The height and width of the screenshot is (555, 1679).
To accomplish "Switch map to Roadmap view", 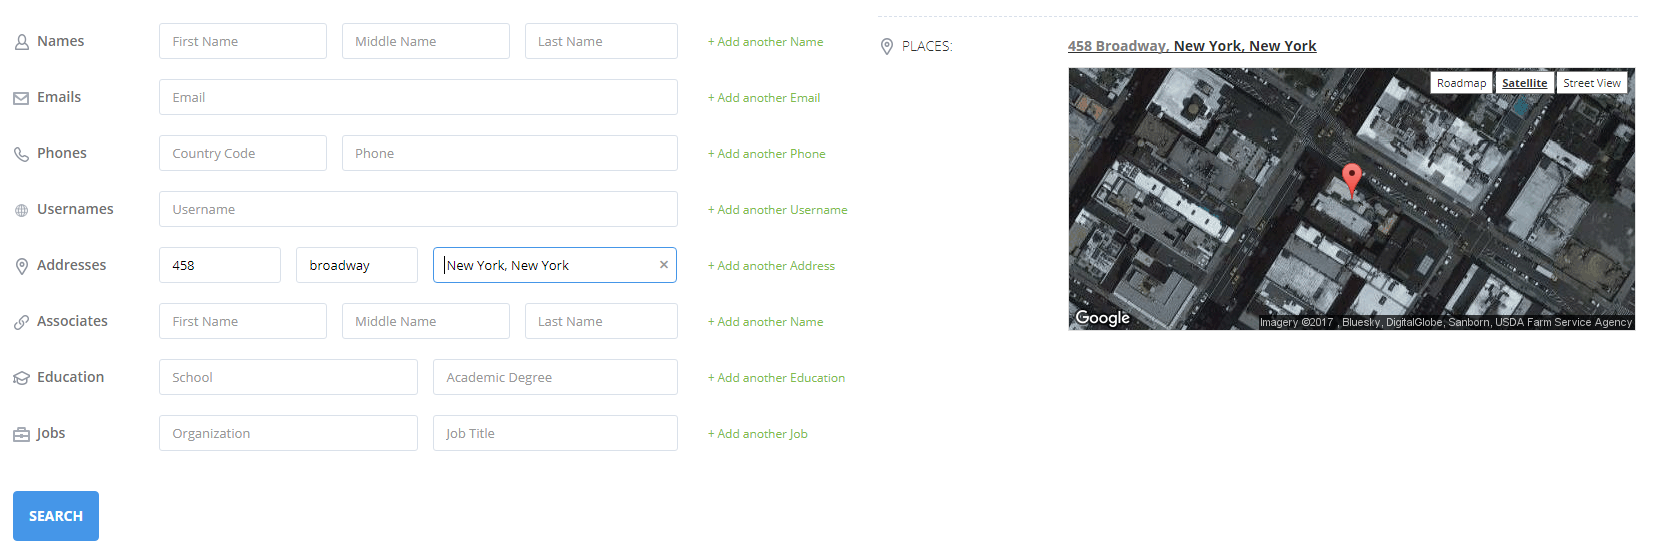I will 1461,83.
